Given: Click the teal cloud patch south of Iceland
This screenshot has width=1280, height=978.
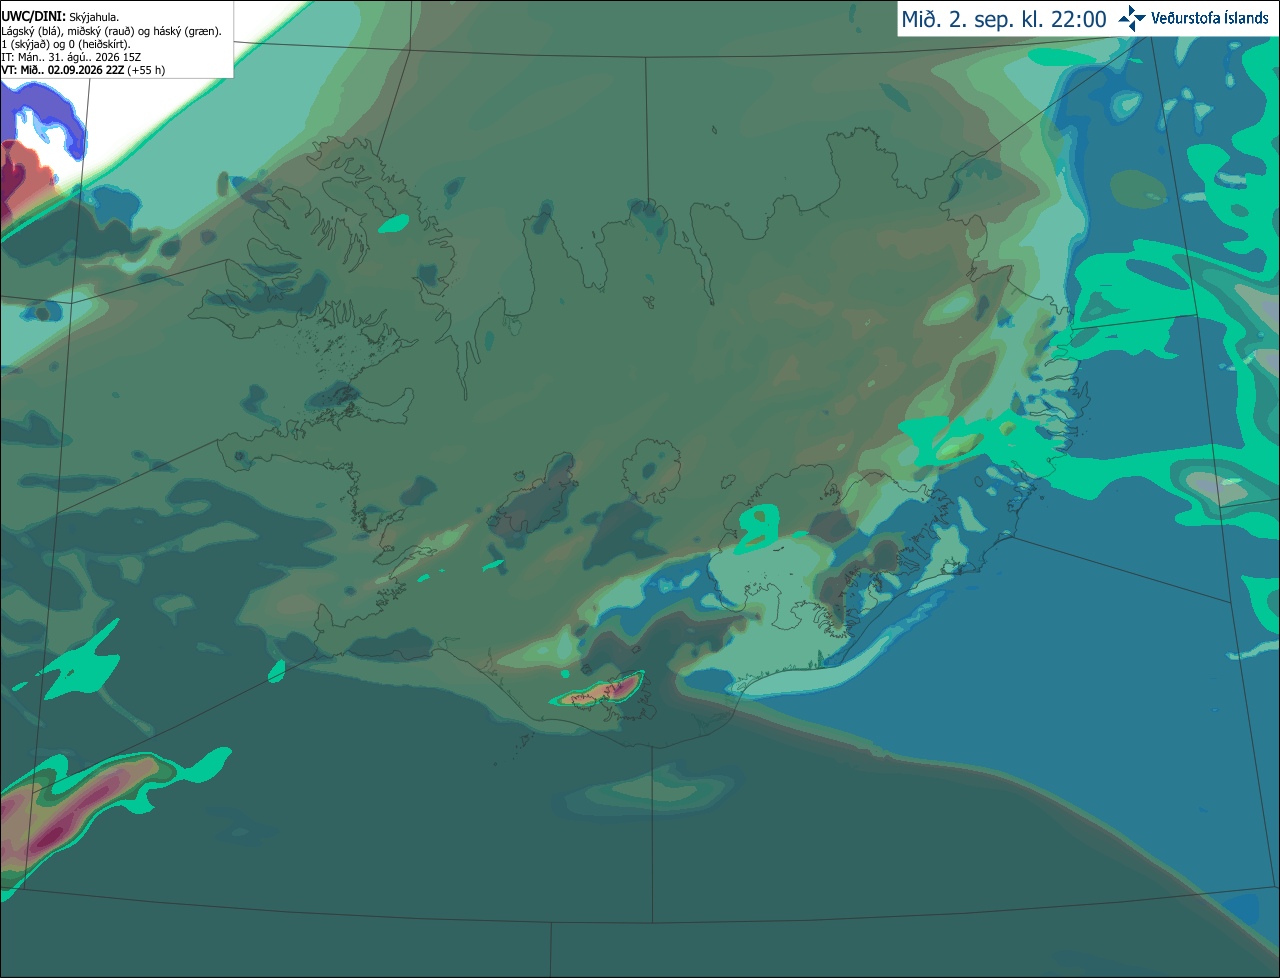Looking at the screenshot, I should pyautogui.click(x=640, y=793).
